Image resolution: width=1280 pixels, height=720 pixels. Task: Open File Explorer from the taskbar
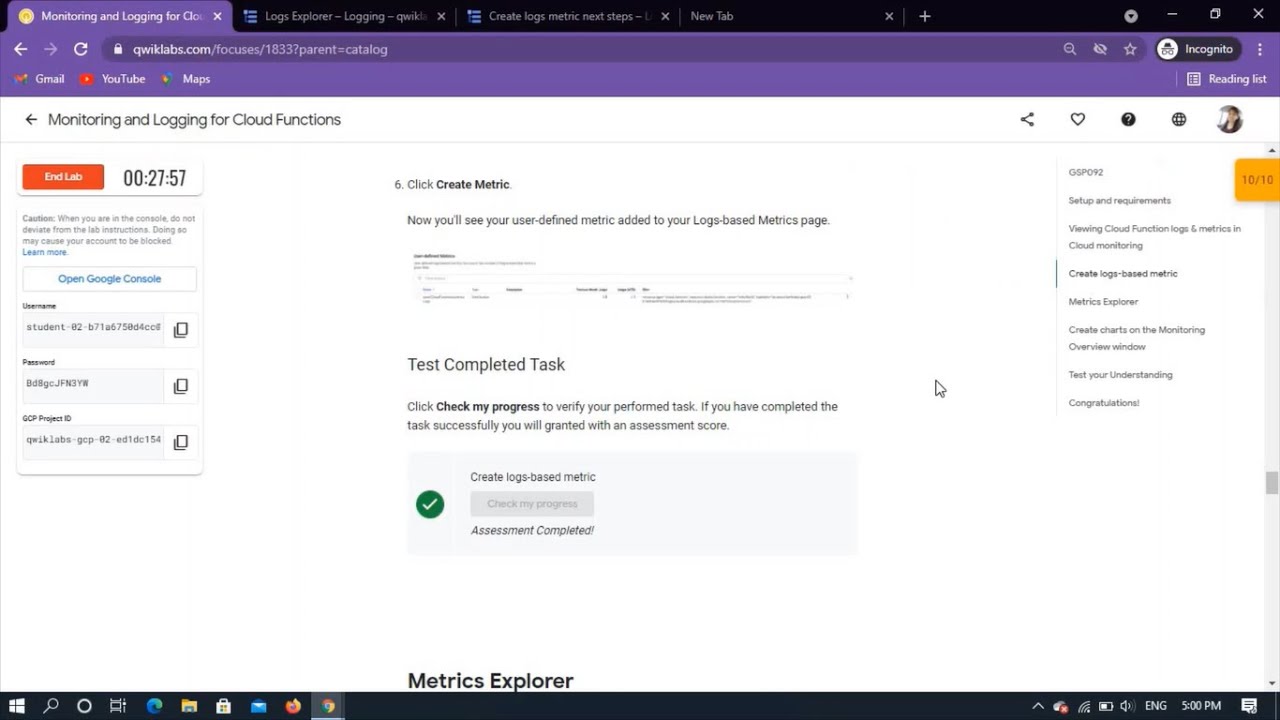(189, 706)
